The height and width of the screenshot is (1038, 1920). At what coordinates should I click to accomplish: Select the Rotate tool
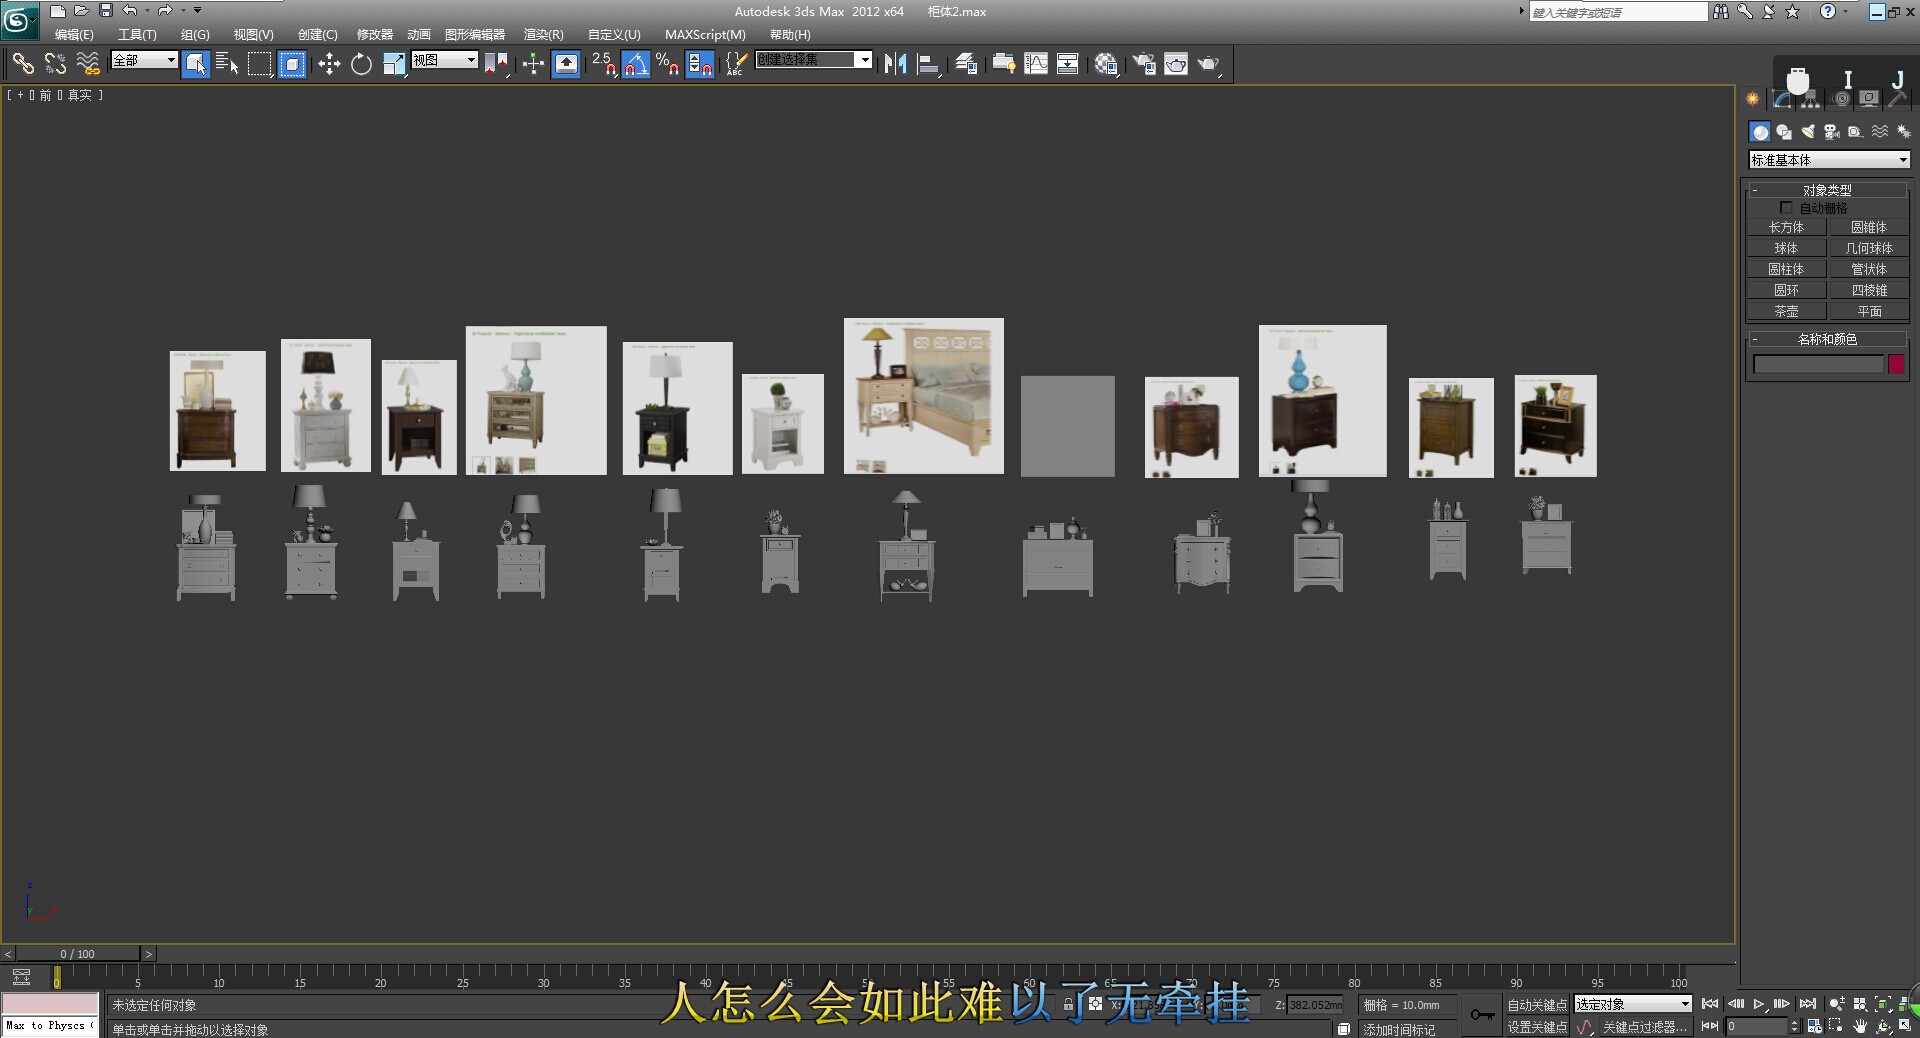click(361, 64)
